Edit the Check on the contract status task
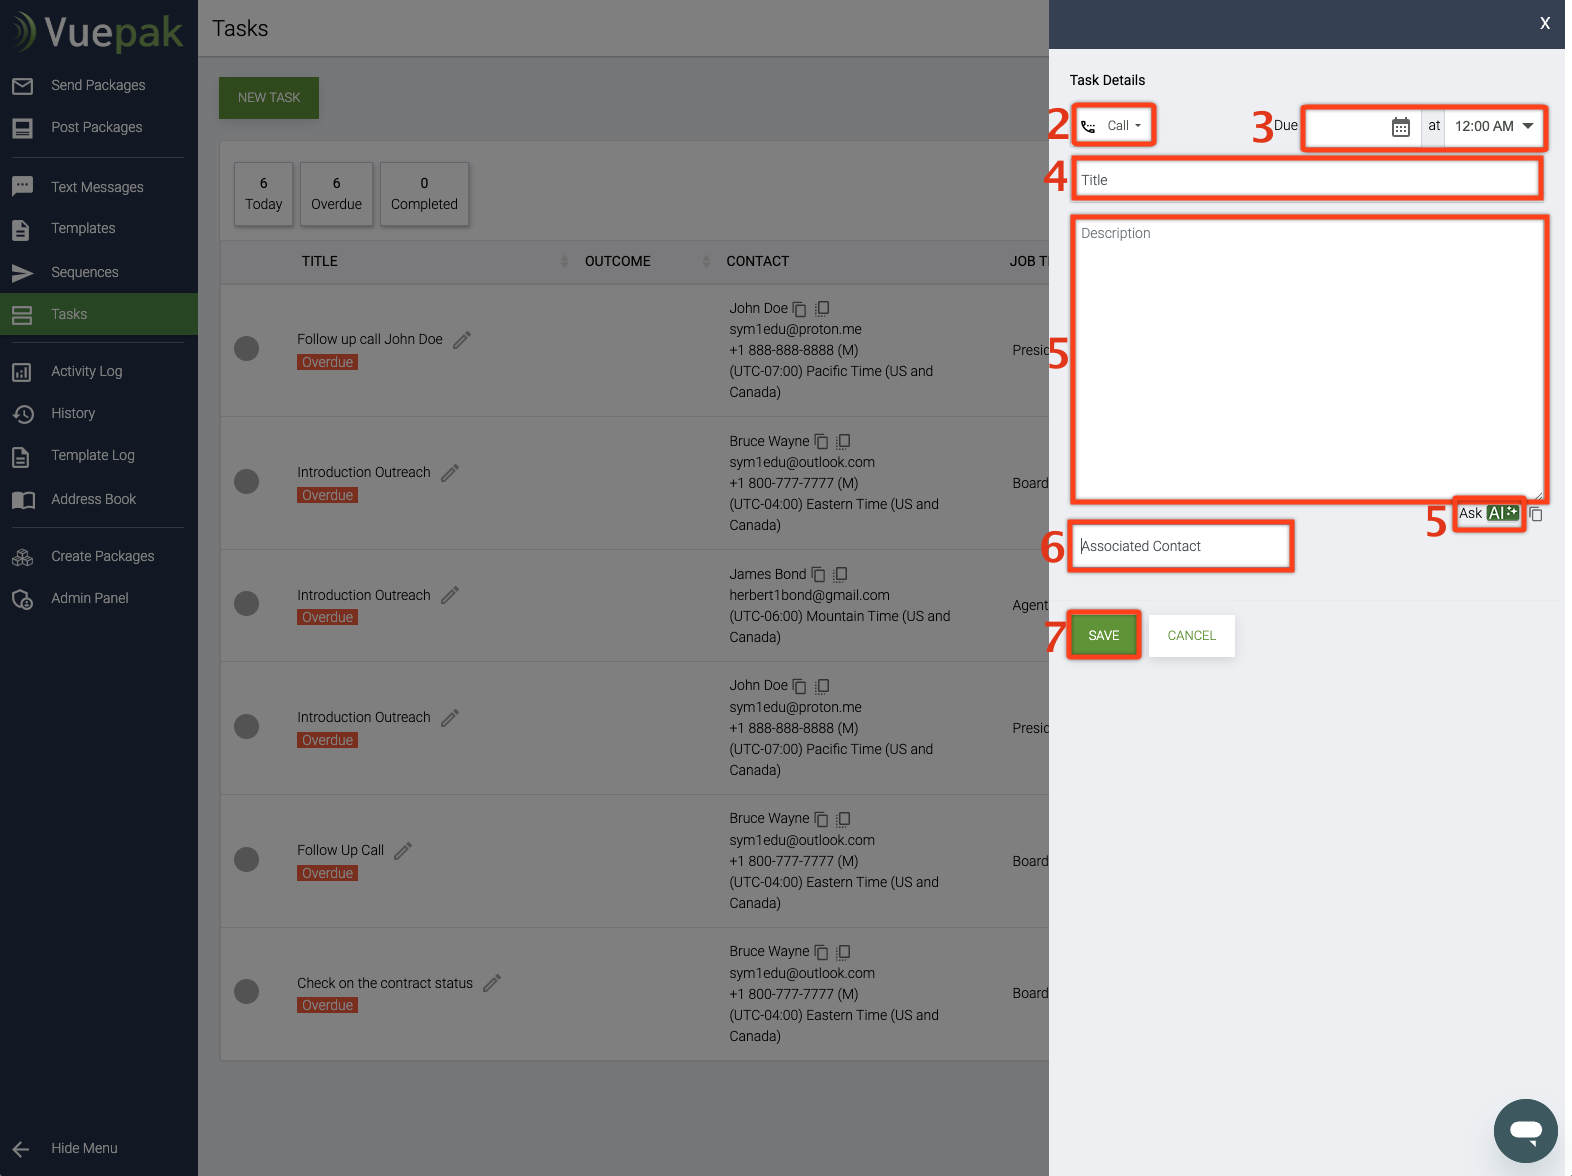This screenshot has width=1572, height=1176. click(x=492, y=983)
